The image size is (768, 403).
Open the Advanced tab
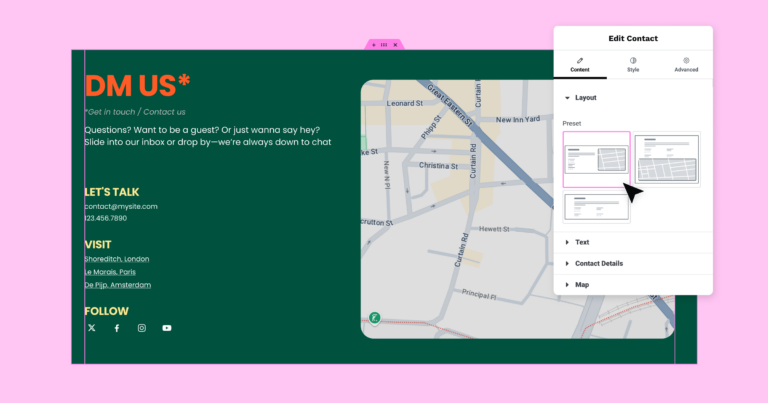click(686, 65)
